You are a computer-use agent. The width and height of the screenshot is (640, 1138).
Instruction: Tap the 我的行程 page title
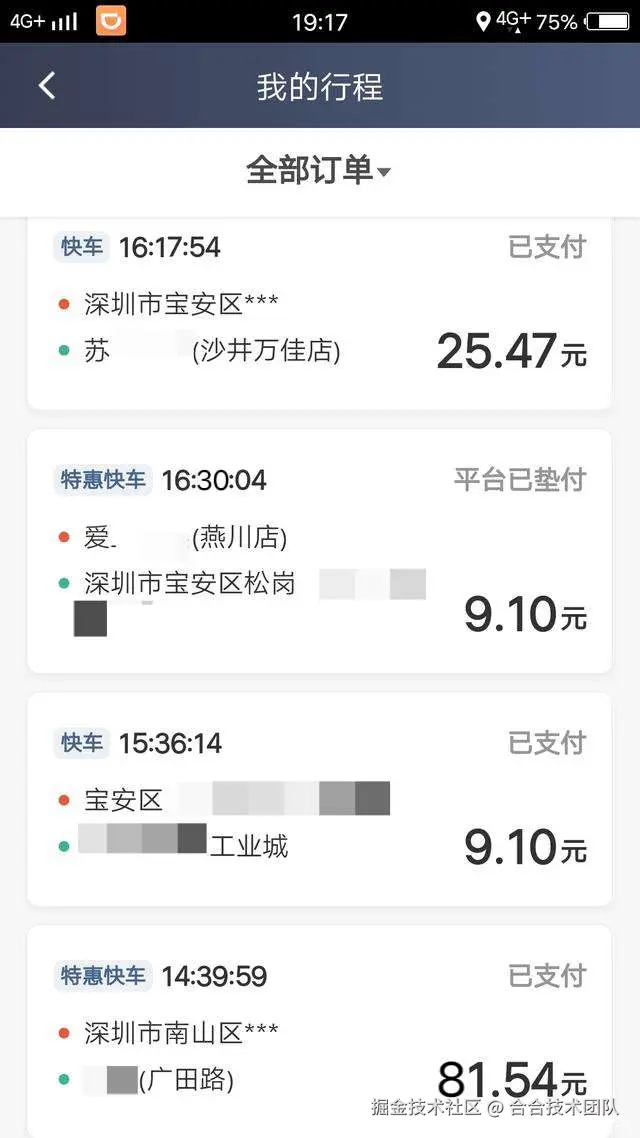tap(320, 86)
